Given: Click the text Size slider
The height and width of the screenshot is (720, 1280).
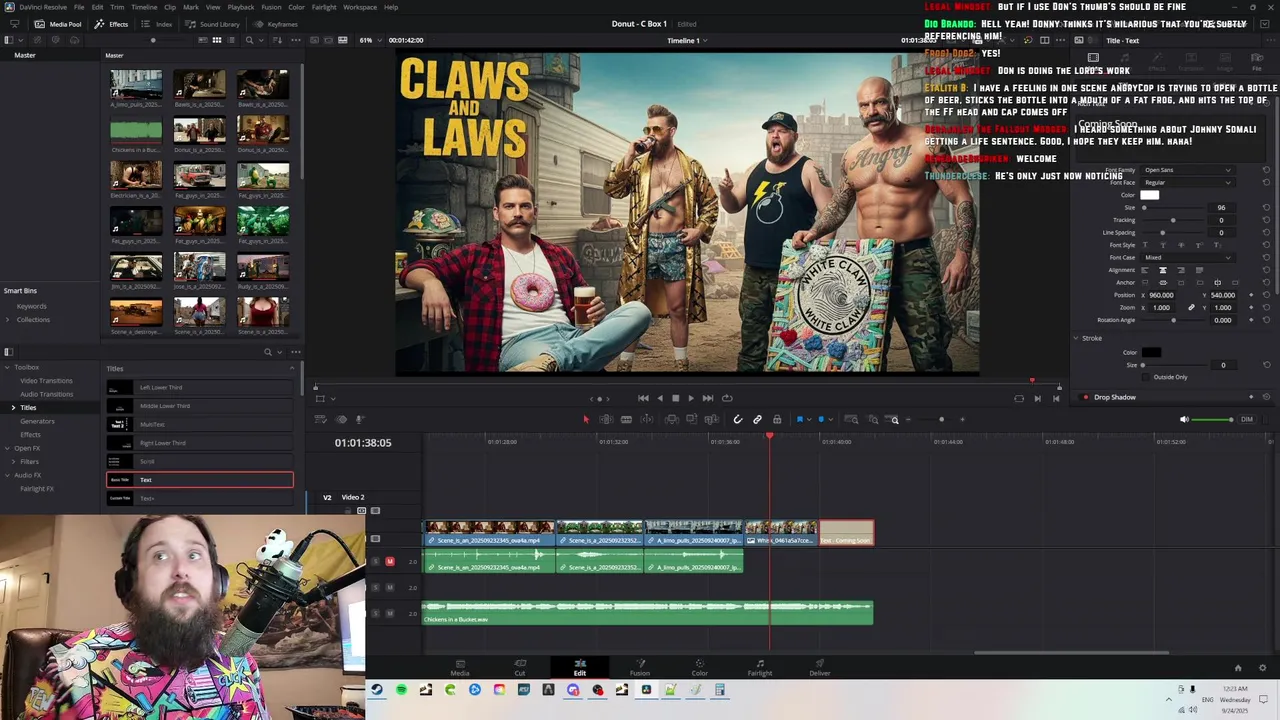Looking at the screenshot, I should click(1172, 207).
